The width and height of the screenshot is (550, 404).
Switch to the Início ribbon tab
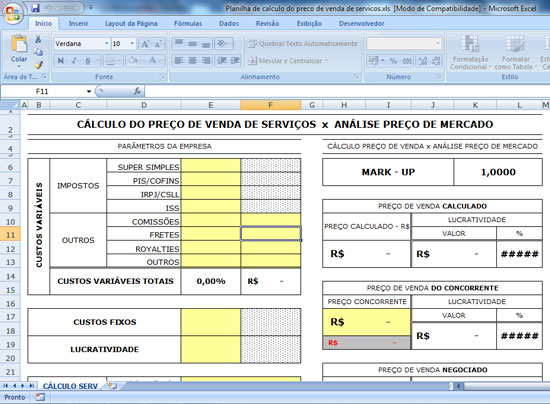coord(43,23)
